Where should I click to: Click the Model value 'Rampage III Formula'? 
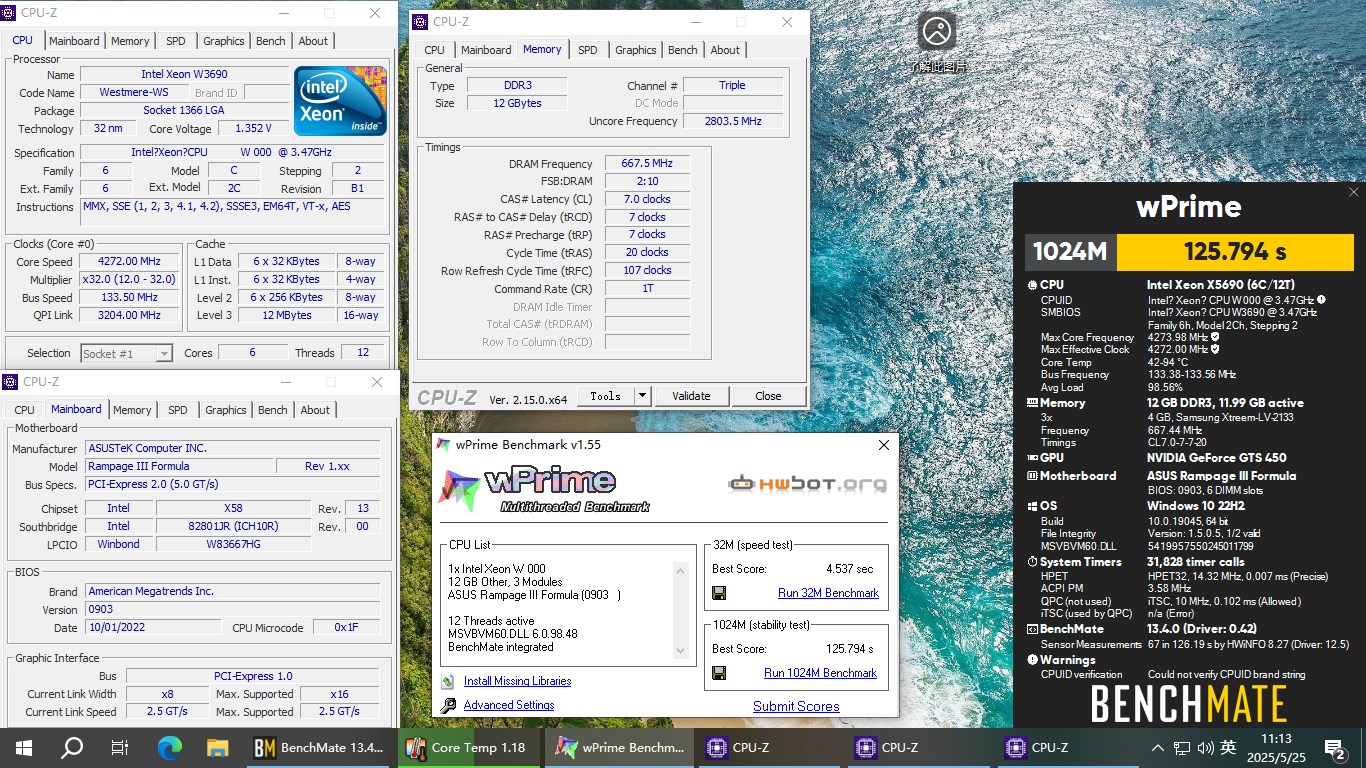178,466
